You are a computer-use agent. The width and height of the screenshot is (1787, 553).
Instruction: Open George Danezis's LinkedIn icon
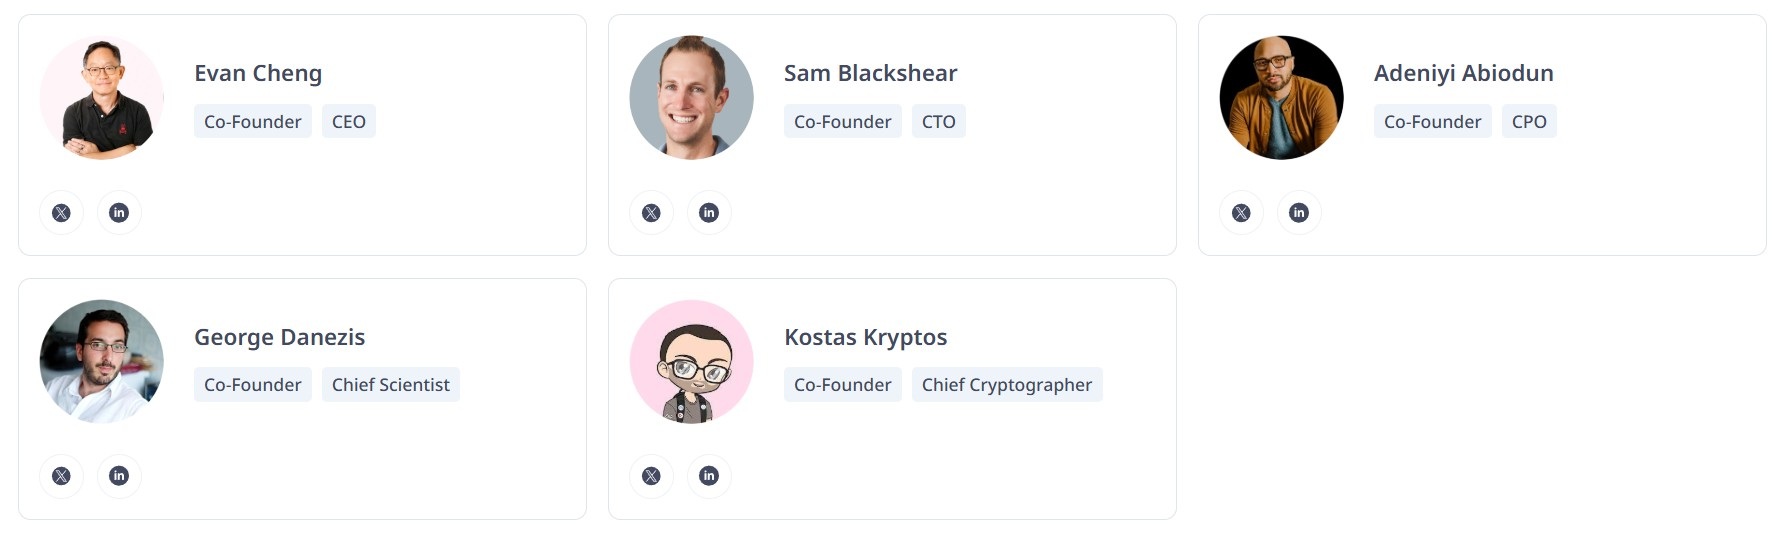pyautogui.click(x=119, y=475)
